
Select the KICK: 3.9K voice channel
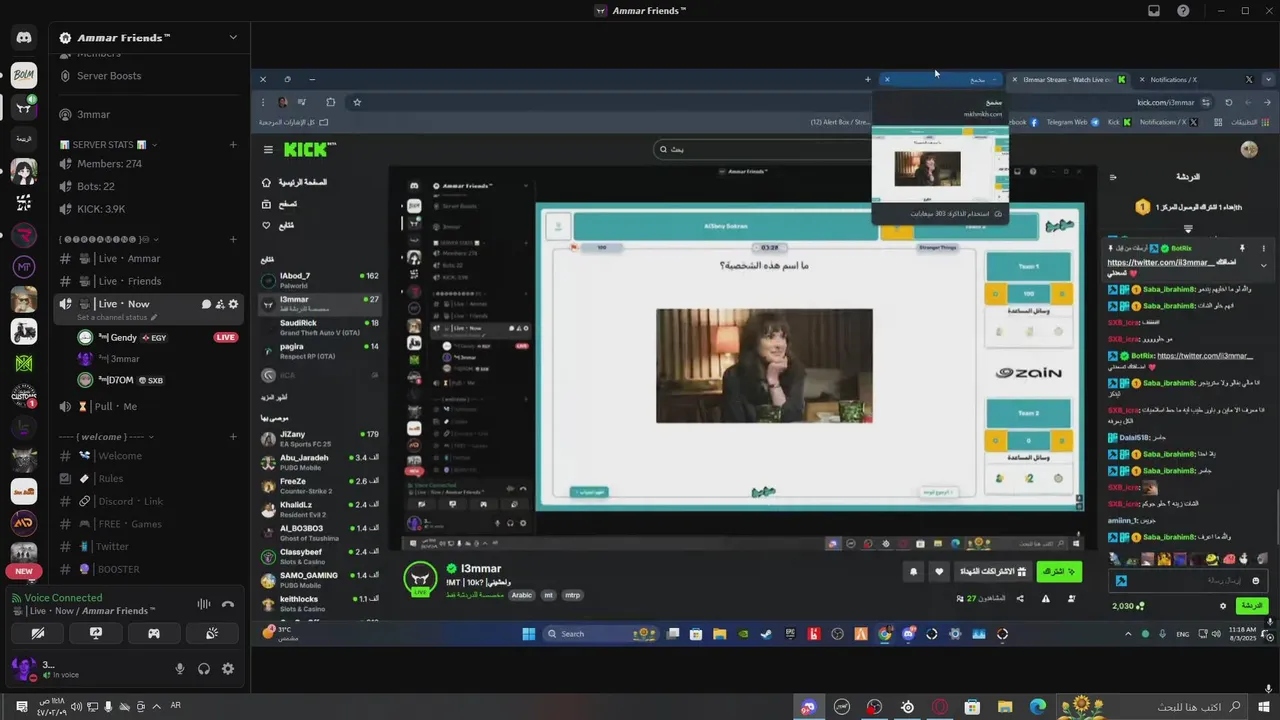click(101, 209)
